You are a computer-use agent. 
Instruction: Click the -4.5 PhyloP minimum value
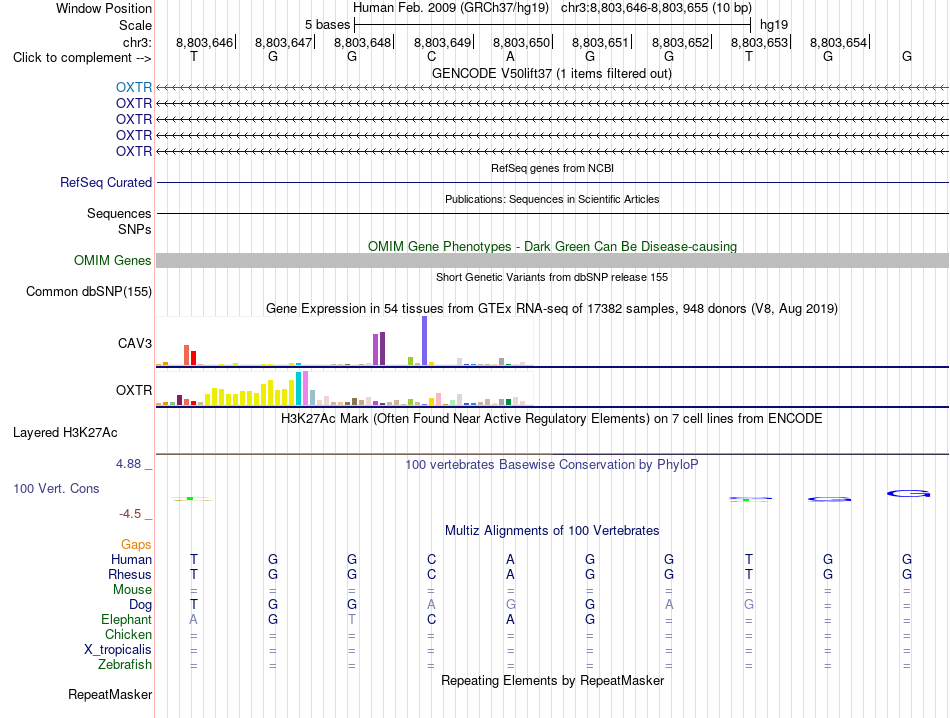pyautogui.click(x=130, y=514)
